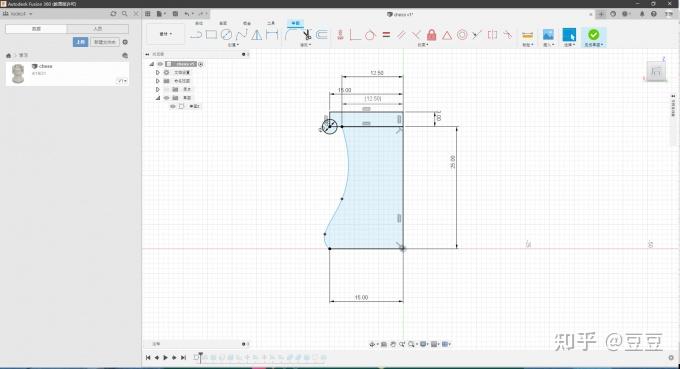680x369 pixels.
Task: Open data panel settings gear
Action: (x=125, y=42)
